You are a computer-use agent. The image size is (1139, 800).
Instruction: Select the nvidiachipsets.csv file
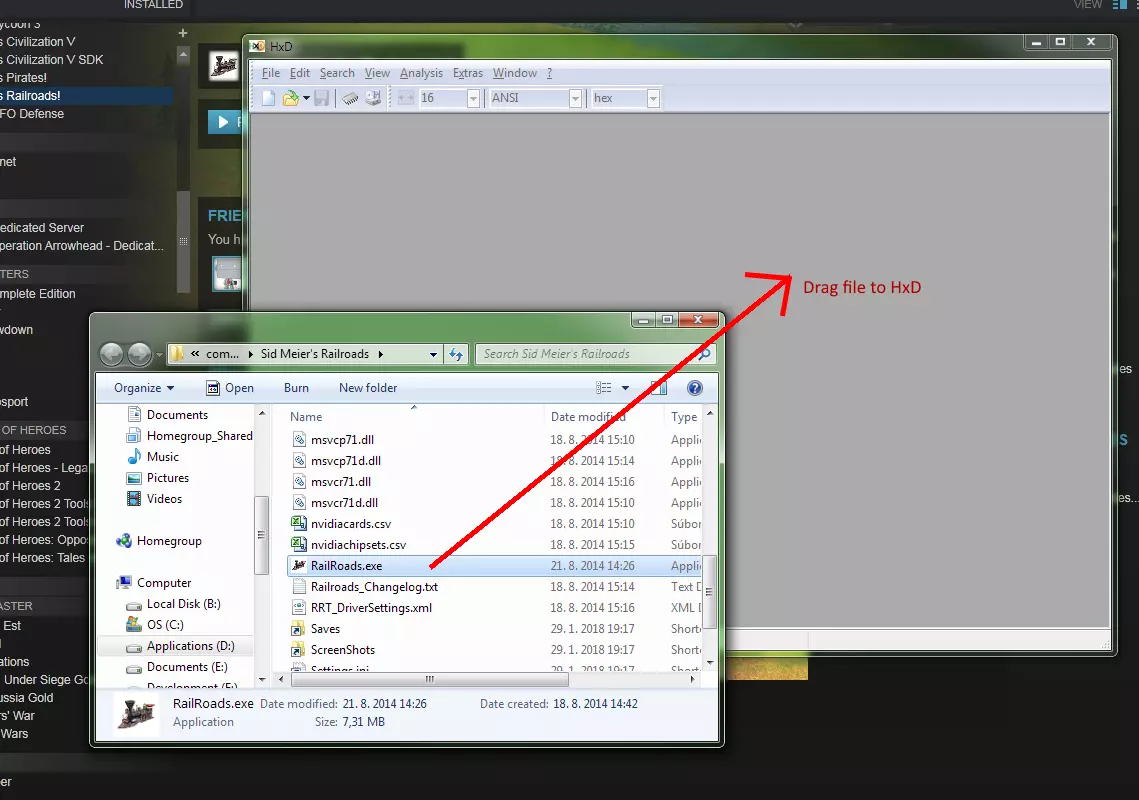pos(358,545)
